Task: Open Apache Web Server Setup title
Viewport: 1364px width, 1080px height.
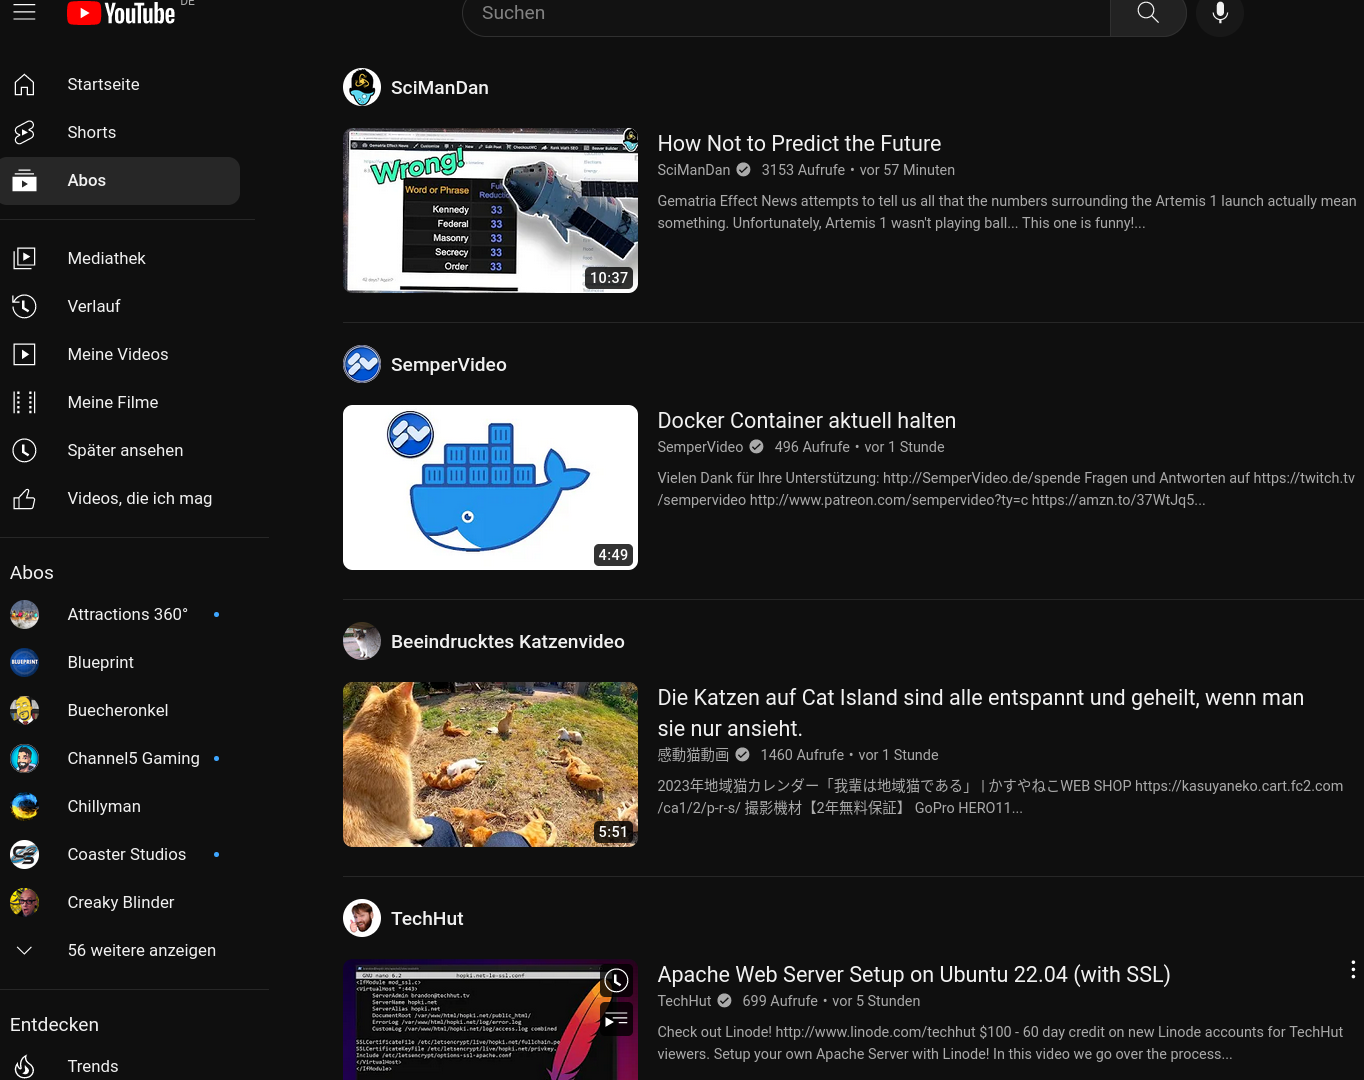Action: click(x=913, y=975)
